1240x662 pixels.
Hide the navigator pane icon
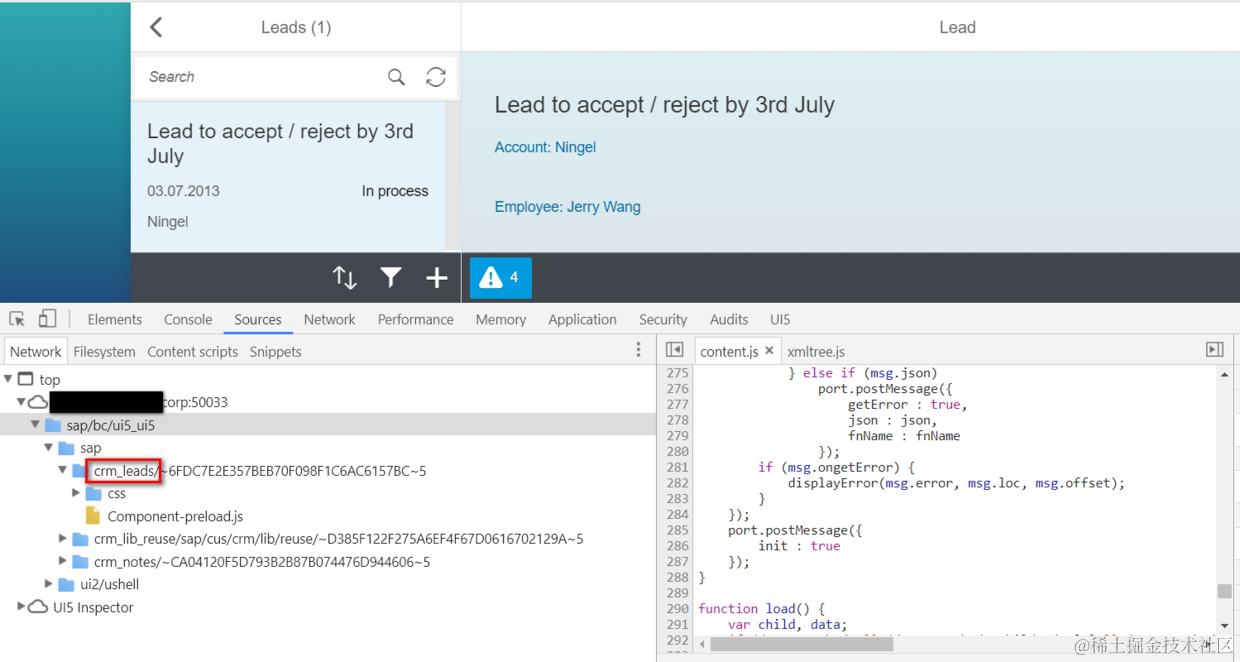(674, 350)
